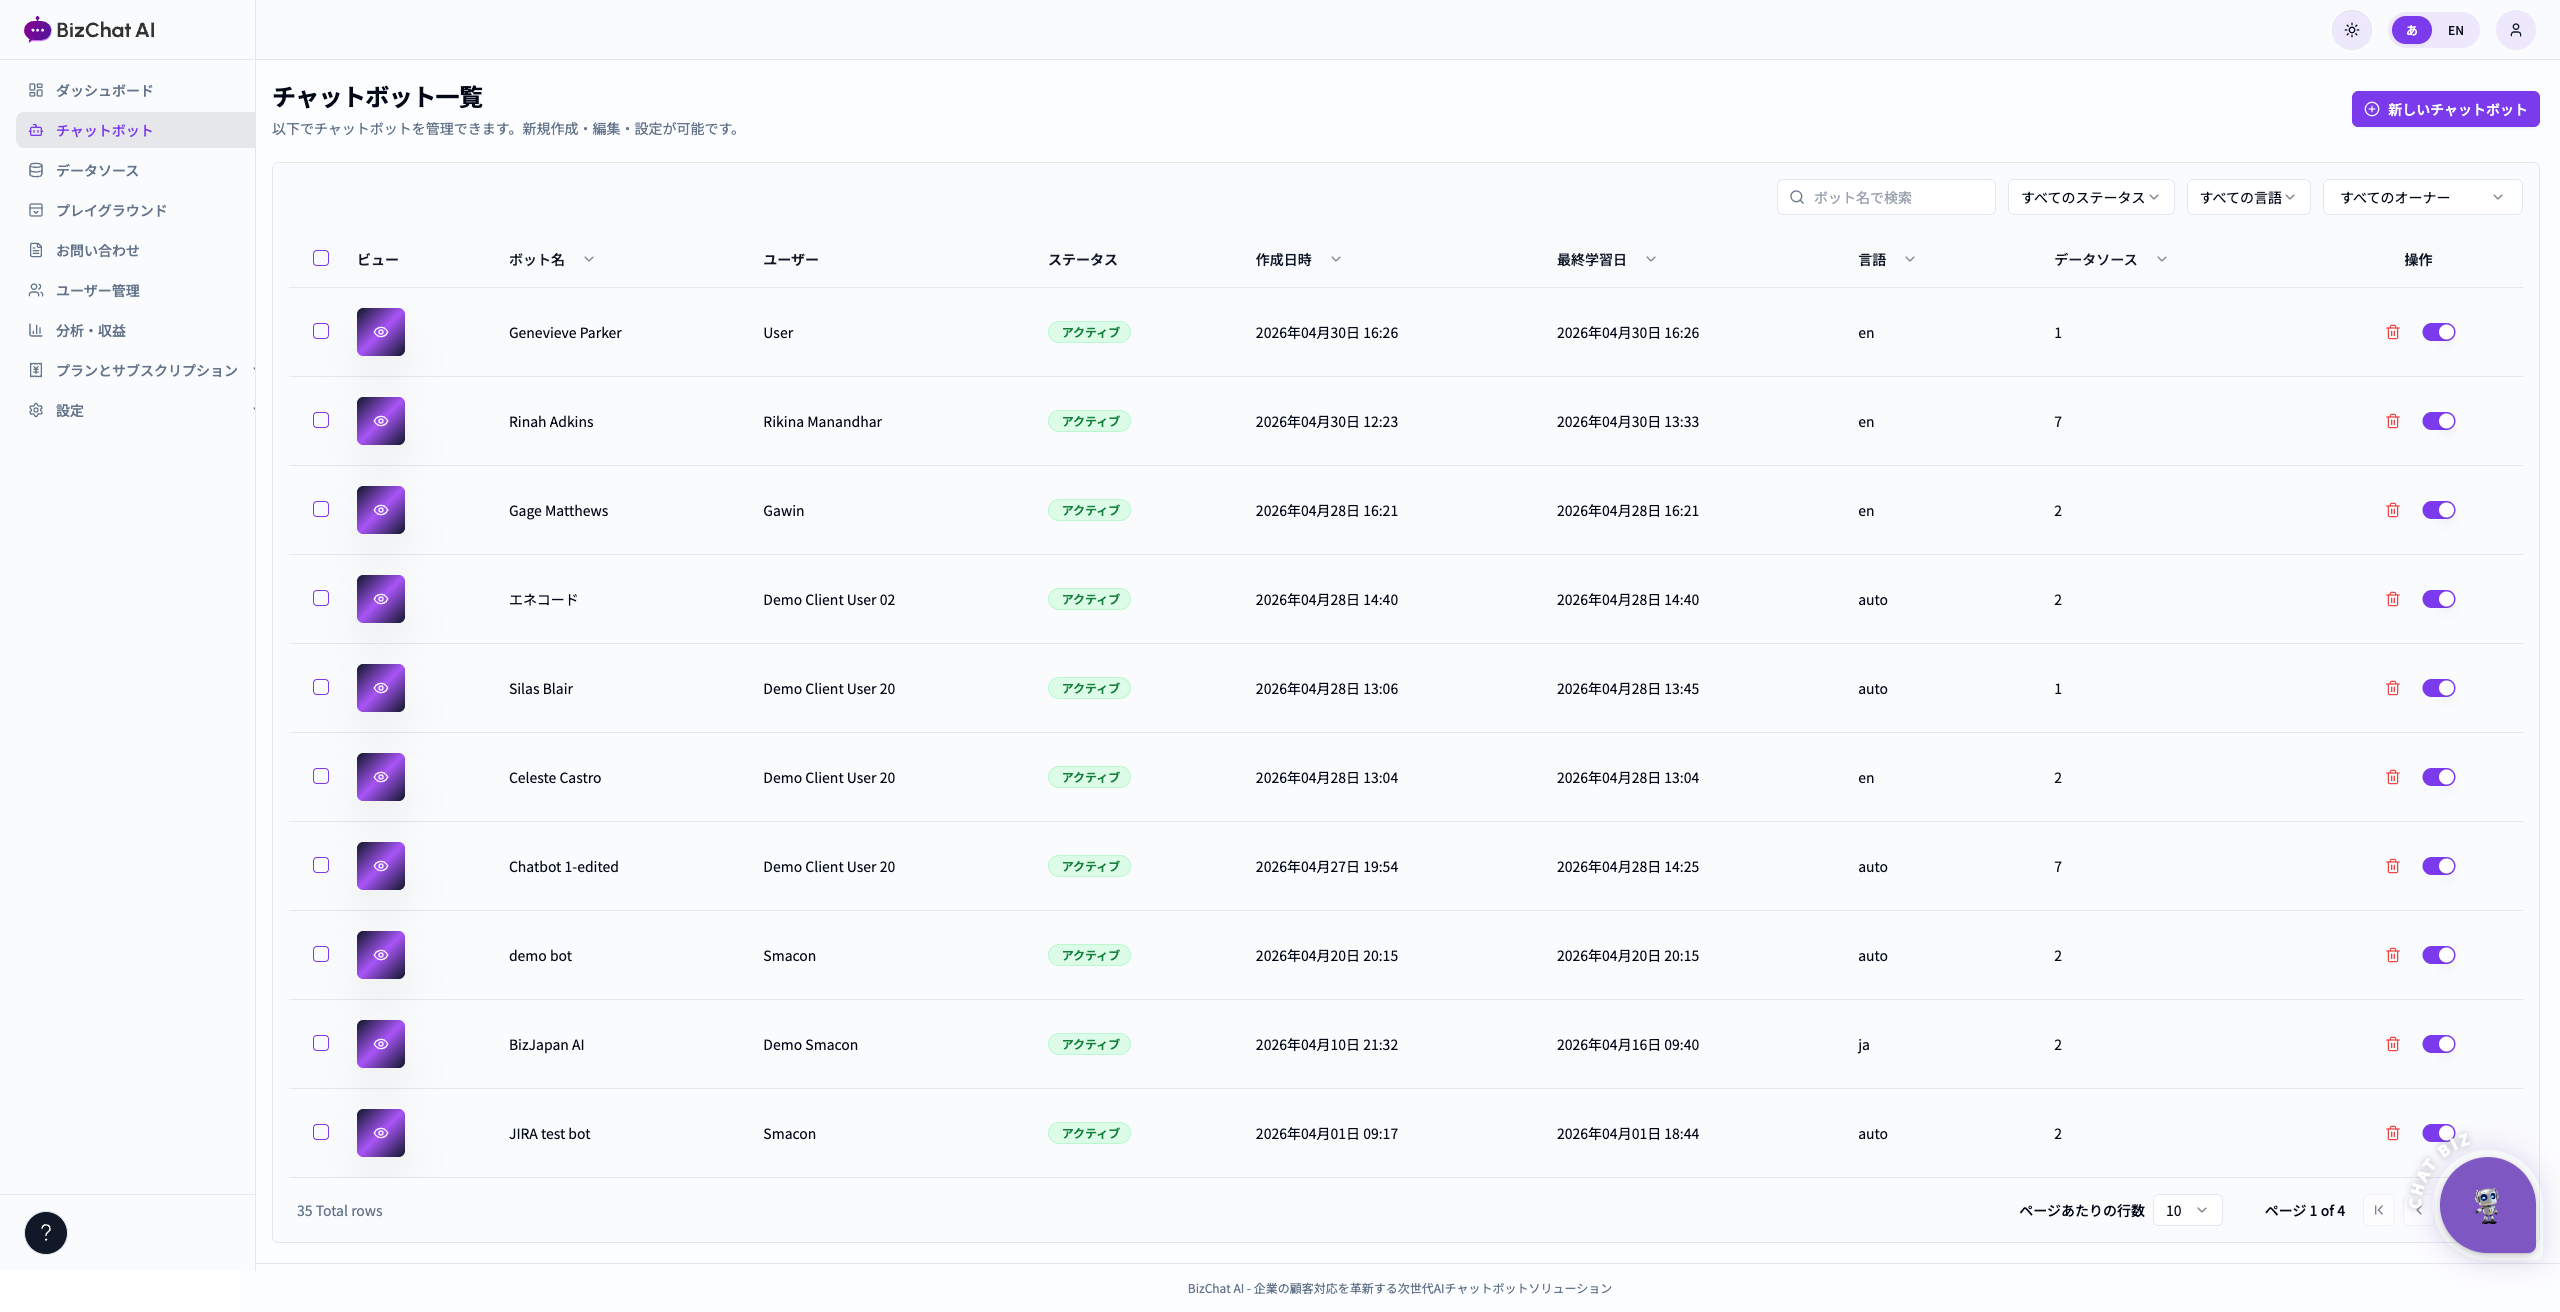The width and height of the screenshot is (2560, 1312).
Task: Click the 新しいチャットボット button
Action: click(x=2445, y=109)
